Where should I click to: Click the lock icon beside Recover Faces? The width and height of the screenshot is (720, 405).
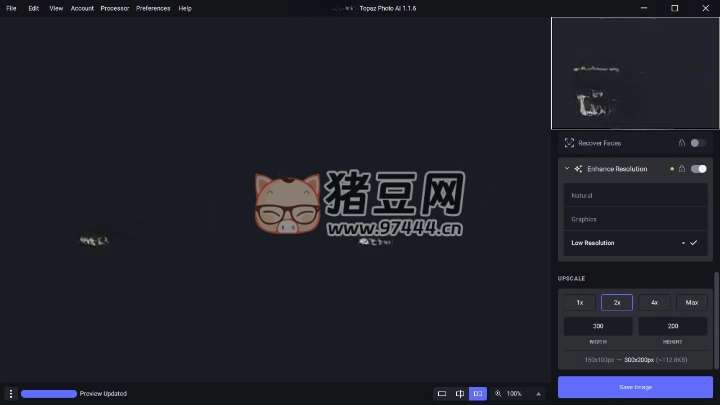point(682,143)
